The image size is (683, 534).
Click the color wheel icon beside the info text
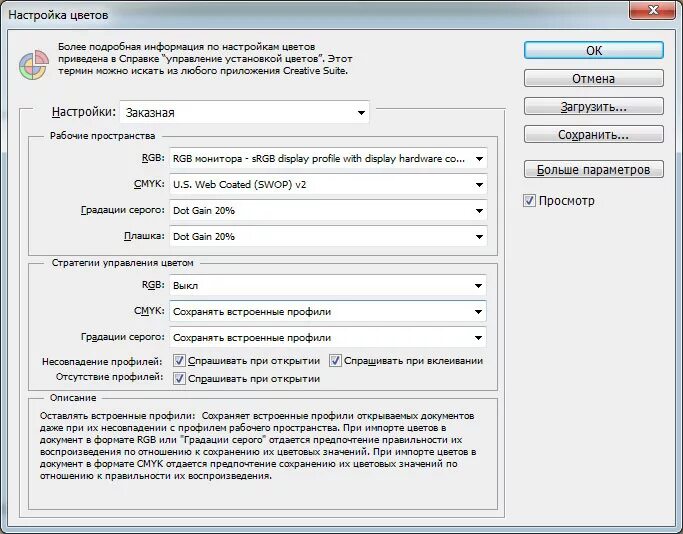34,65
